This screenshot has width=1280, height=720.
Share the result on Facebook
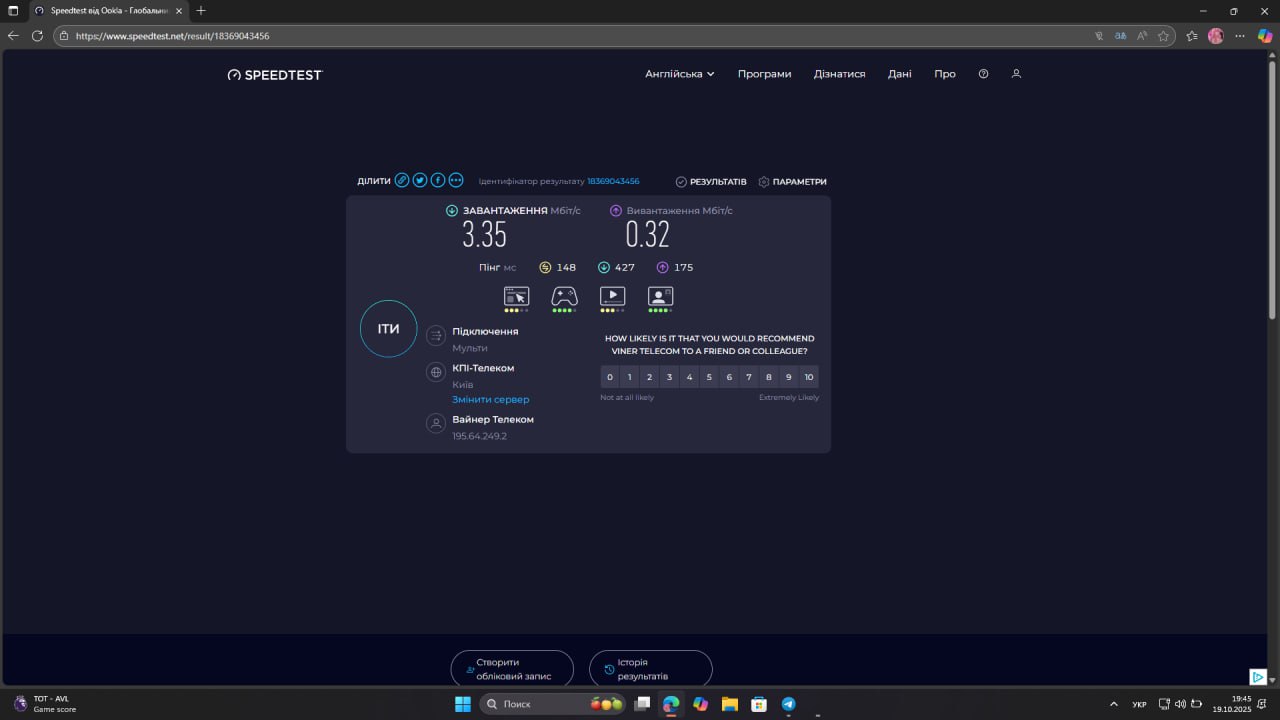(438, 180)
